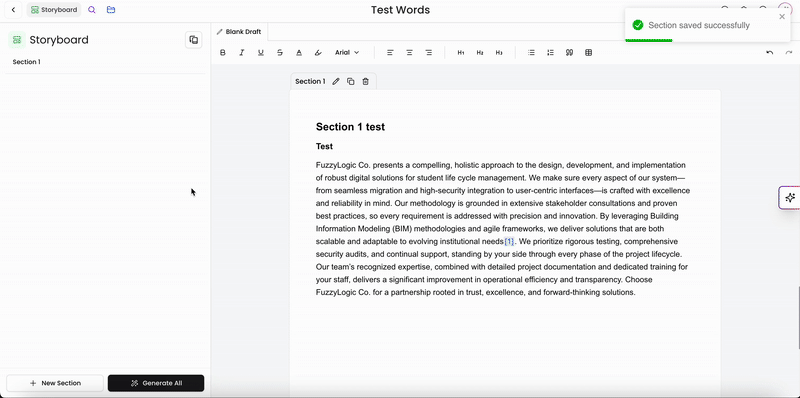This screenshot has height=398, width=800.
Task: Click the green checkmark in the save notification
Action: pos(638,25)
